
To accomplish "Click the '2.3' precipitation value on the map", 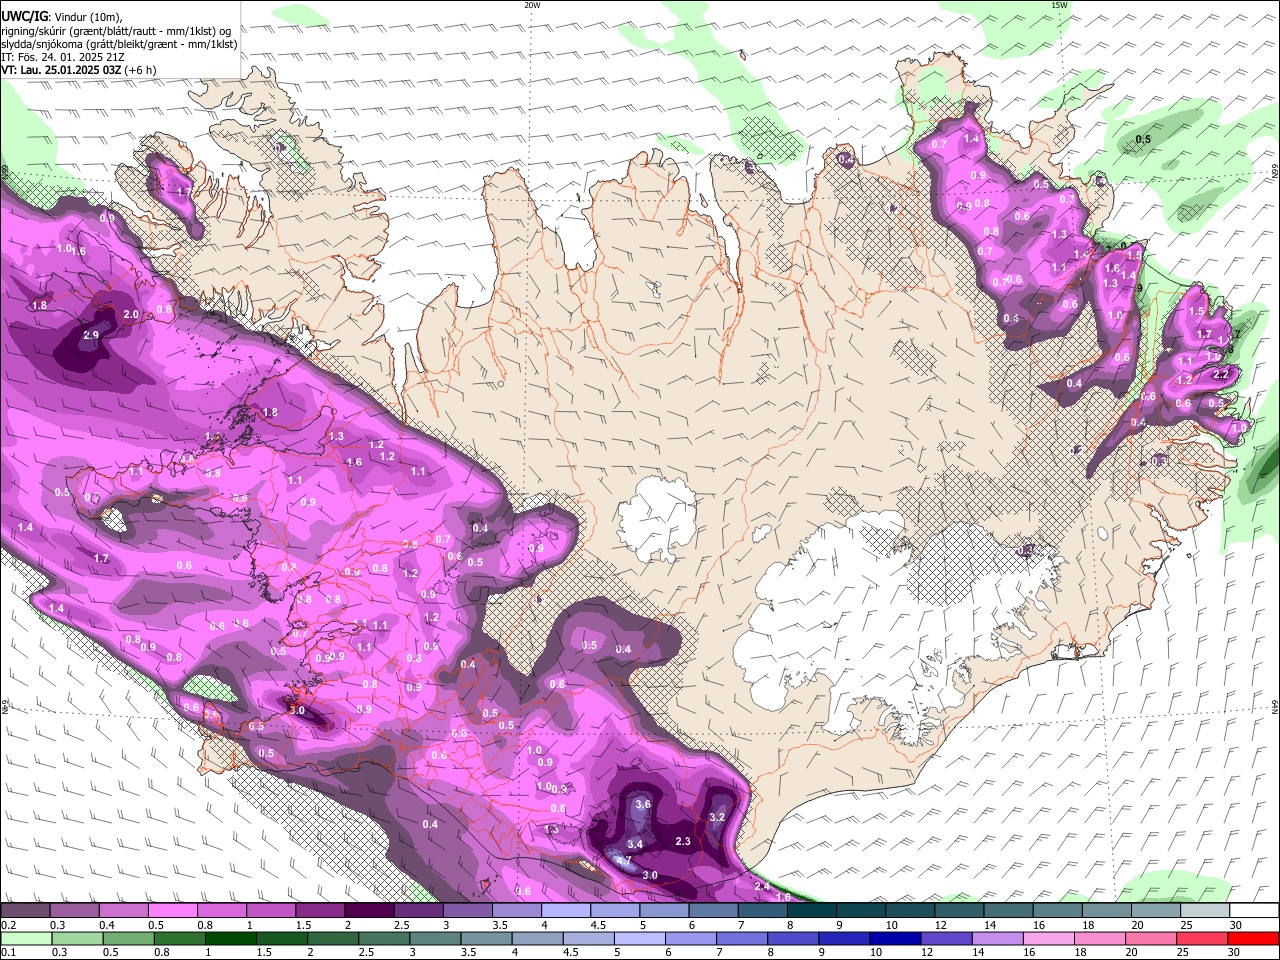I will click(x=683, y=842).
